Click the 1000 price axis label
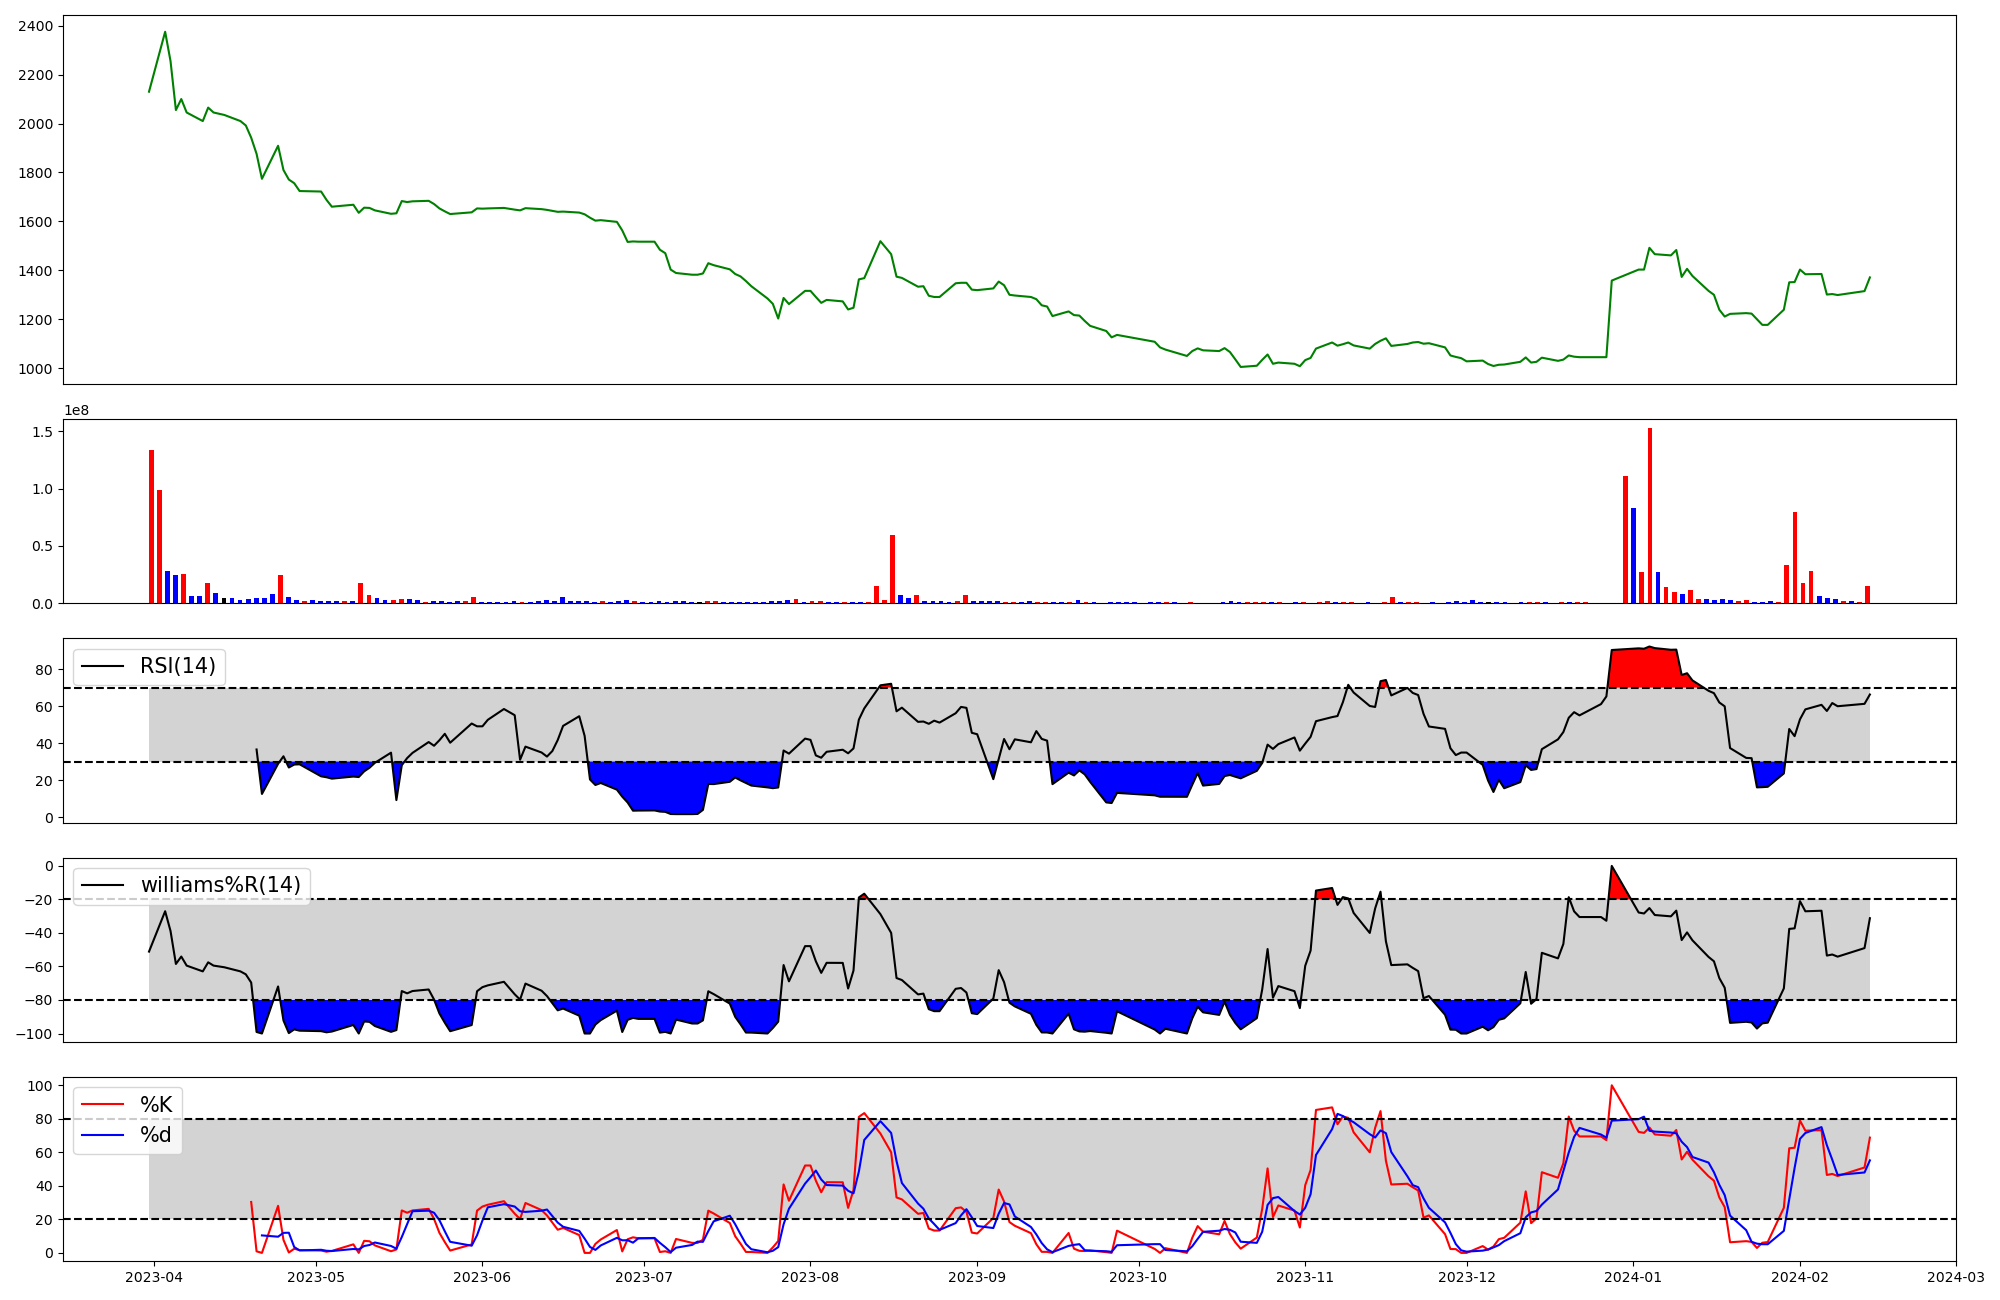The image size is (2000, 1300). click(35, 369)
